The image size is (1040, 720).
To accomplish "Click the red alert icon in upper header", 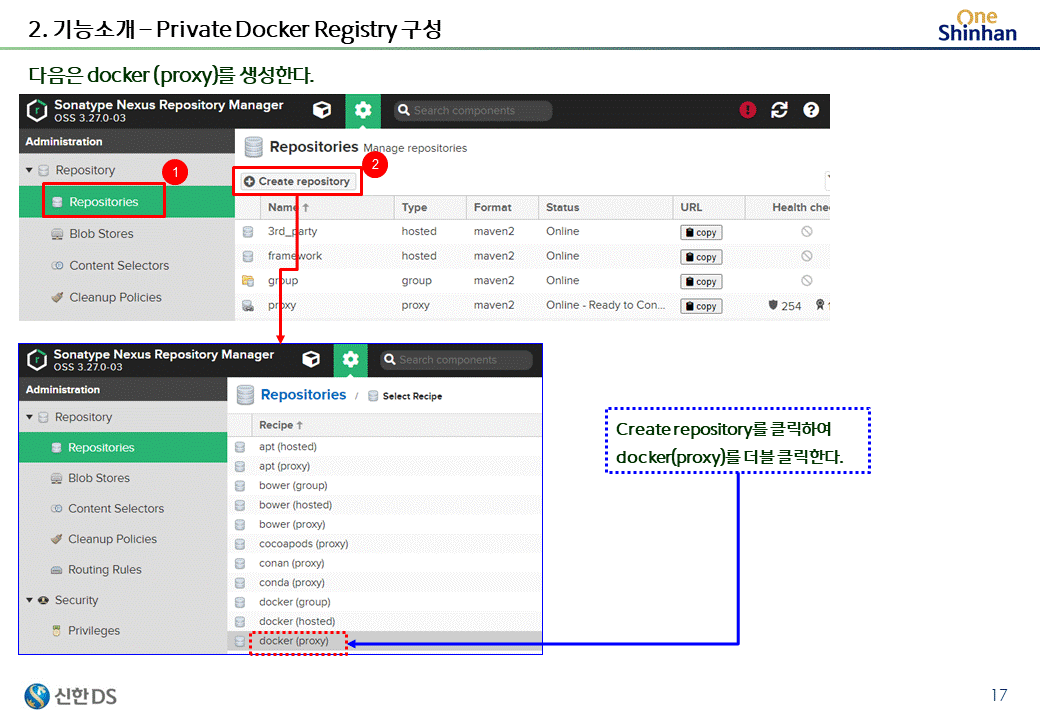I will tap(748, 110).
